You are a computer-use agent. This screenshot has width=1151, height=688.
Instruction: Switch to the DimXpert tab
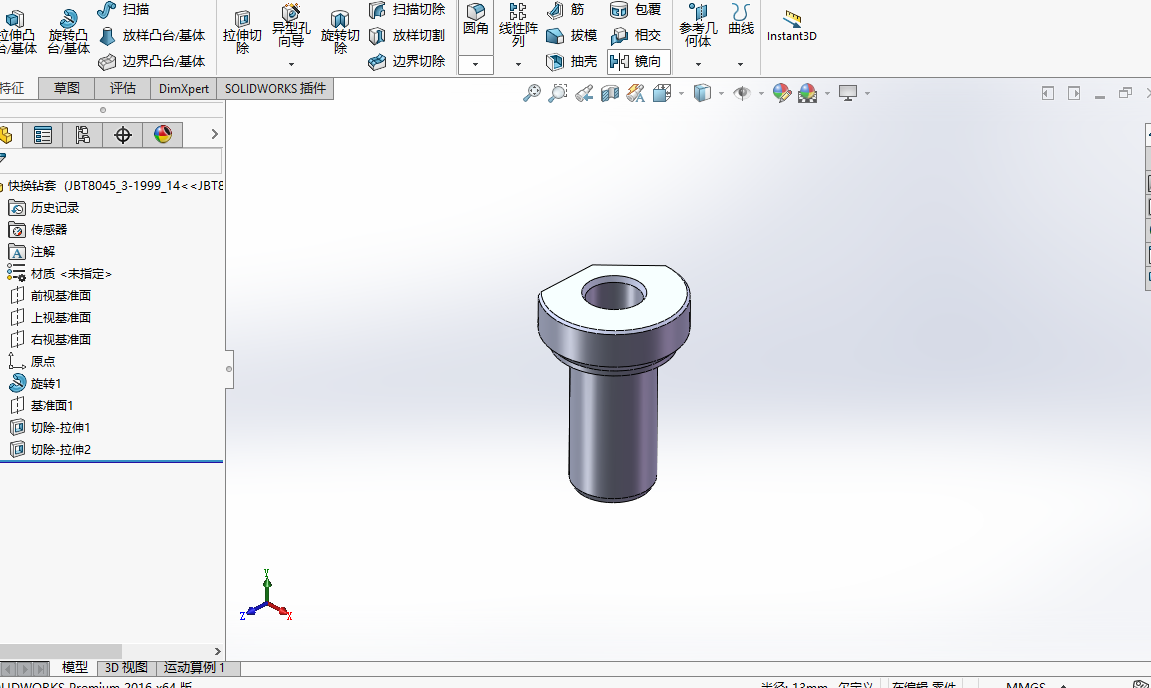[184, 88]
